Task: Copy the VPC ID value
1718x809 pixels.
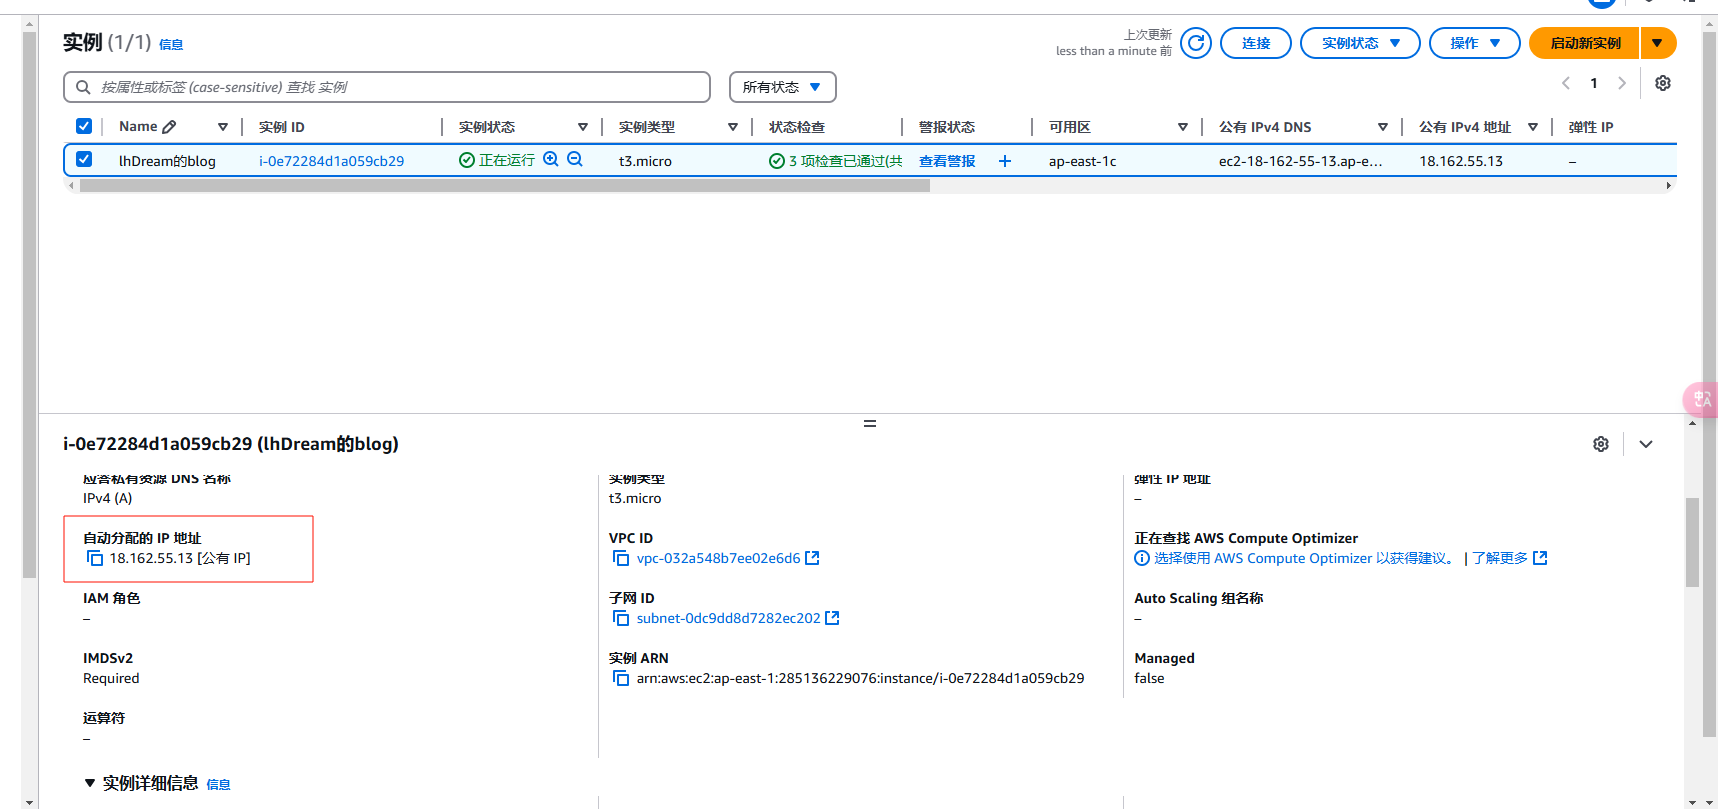Action: (x=621, y=558)
